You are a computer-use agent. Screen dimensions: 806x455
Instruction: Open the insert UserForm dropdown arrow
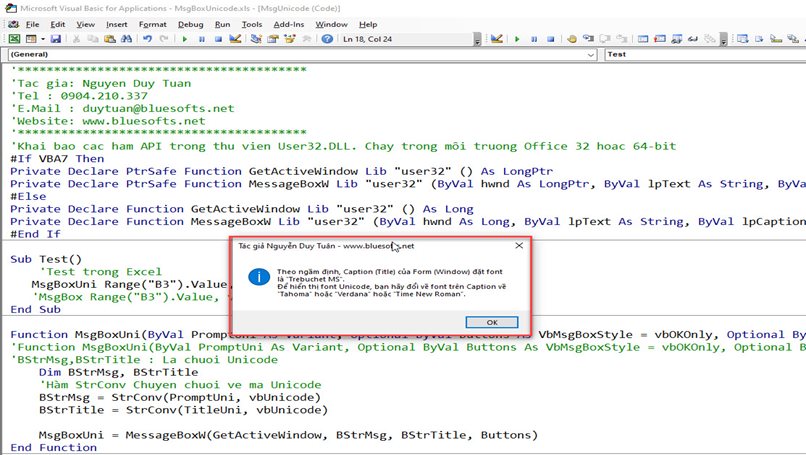click(43, 39)
